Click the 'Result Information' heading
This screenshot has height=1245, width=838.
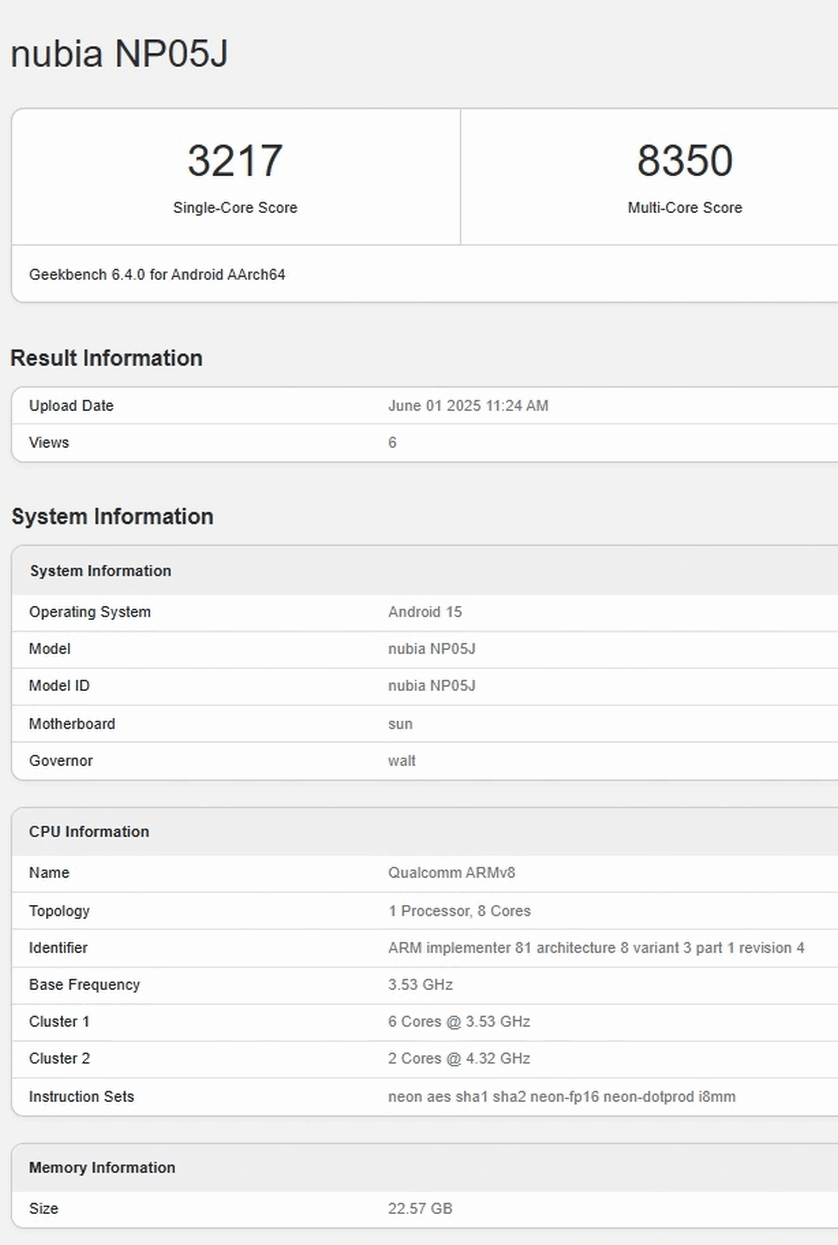point(106,358)
